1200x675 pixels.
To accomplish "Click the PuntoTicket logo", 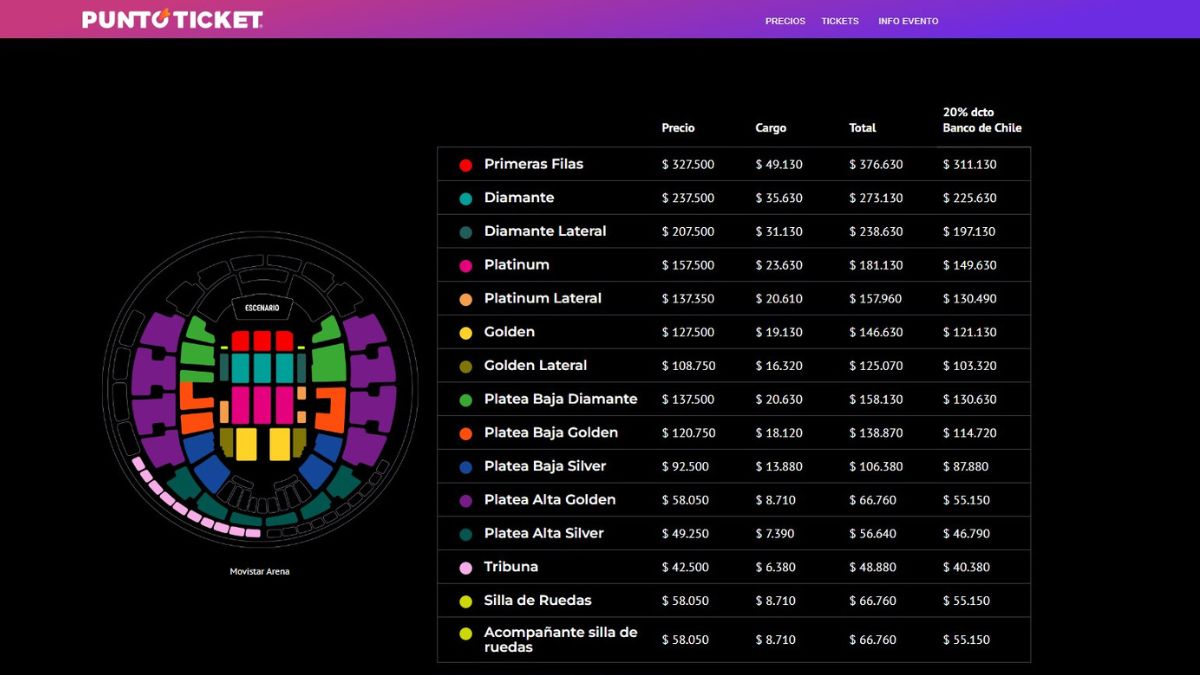I will (172, 19).
